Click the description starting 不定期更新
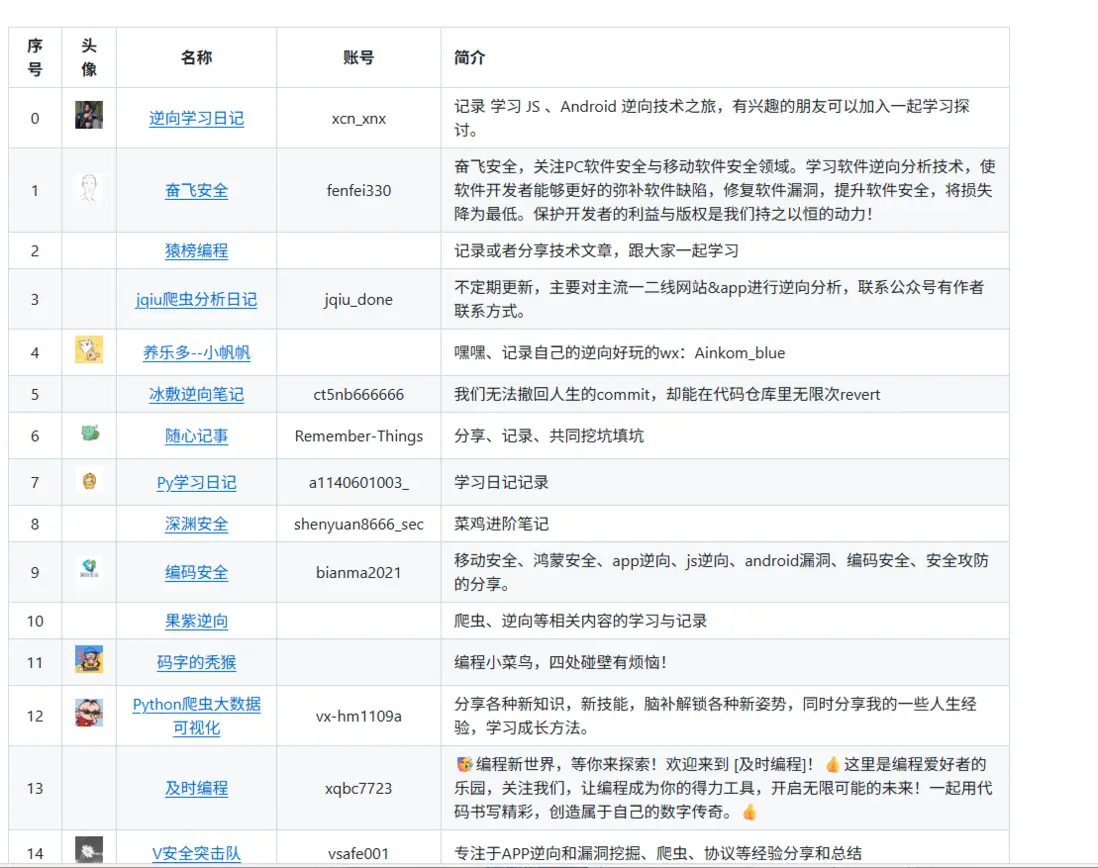Screen dimensions: 1098x868 coord(719,300)
